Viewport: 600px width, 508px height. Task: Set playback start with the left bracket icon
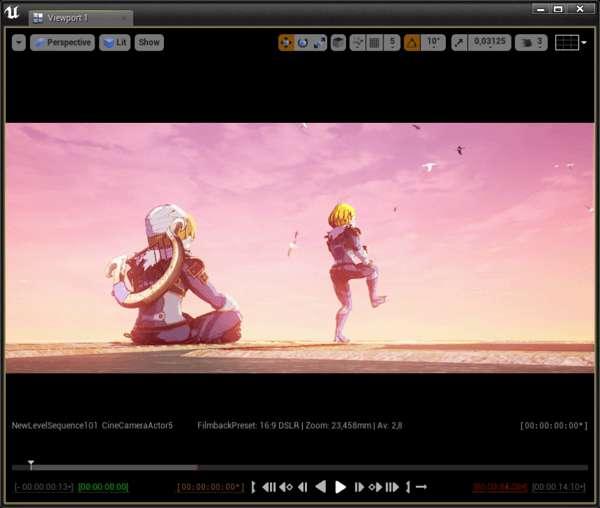tap(253, 487)
